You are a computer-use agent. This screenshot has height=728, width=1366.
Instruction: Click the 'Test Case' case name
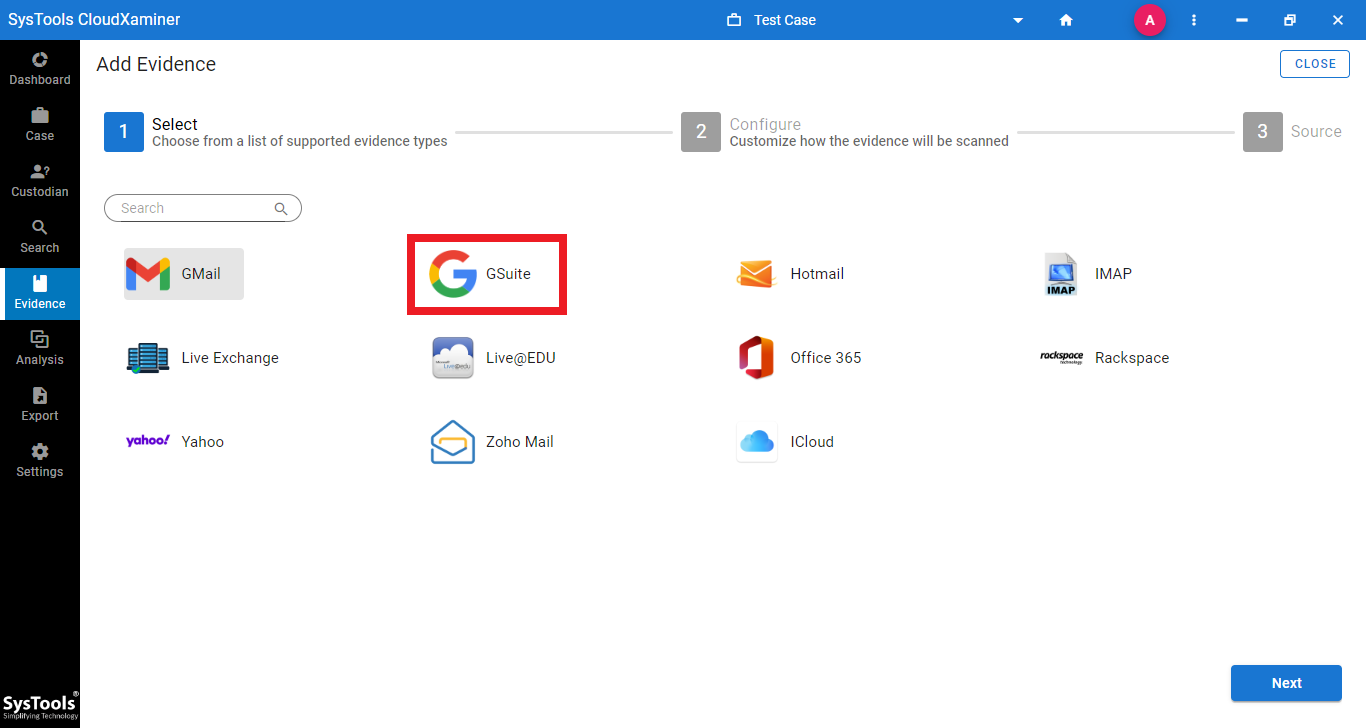pyautogui.click(x=785, y=20)
